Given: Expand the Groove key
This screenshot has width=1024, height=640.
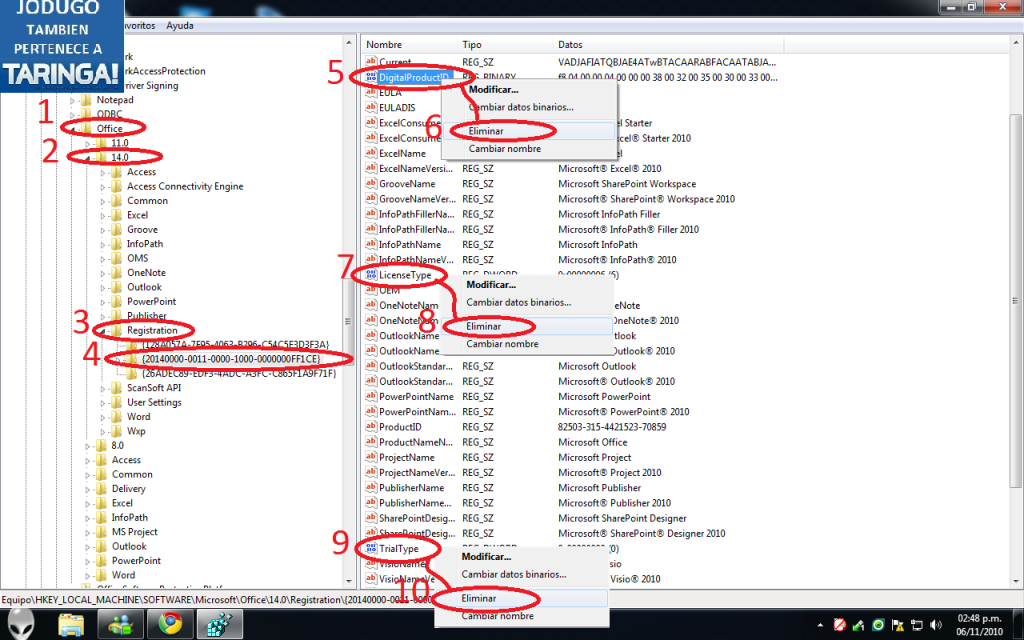Looking at the screenshot, I should pos(103,229).
